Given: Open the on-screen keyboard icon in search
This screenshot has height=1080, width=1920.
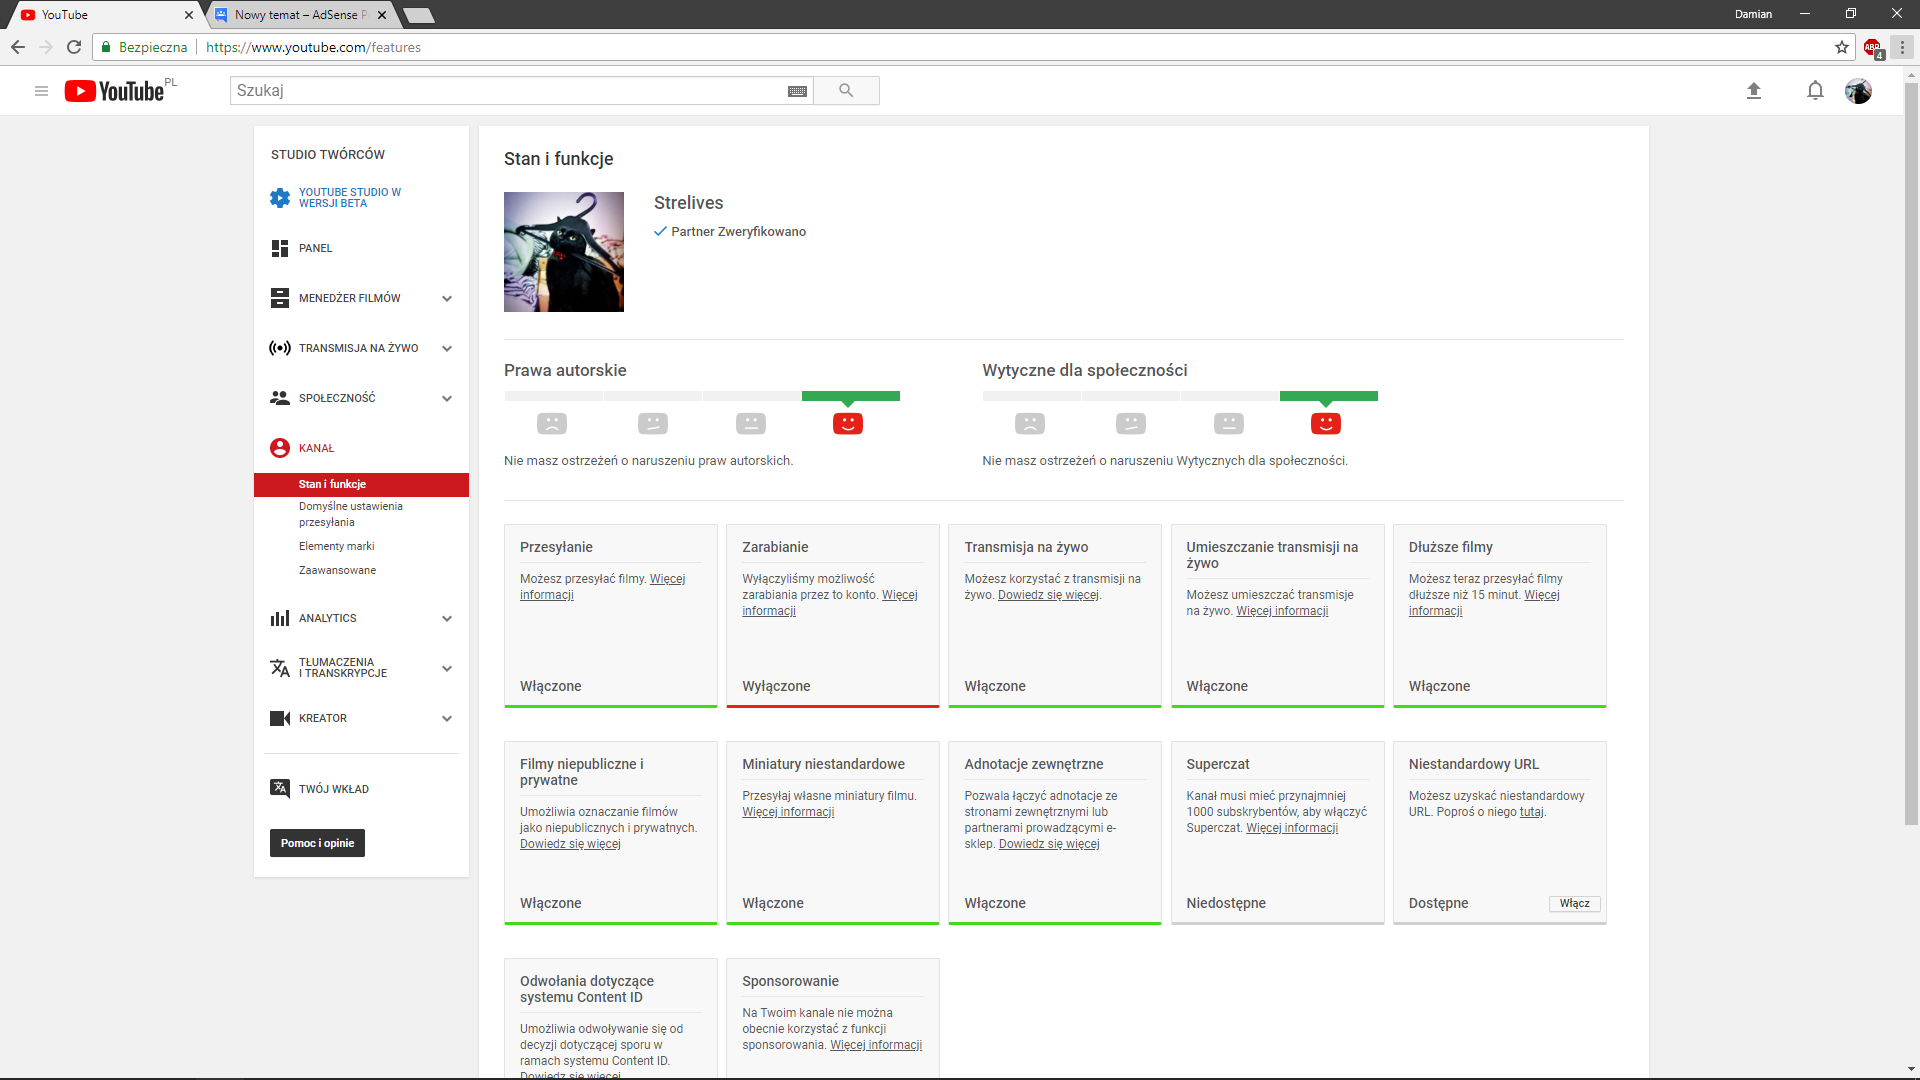Looking at the screenshot, I should (797, 91).
